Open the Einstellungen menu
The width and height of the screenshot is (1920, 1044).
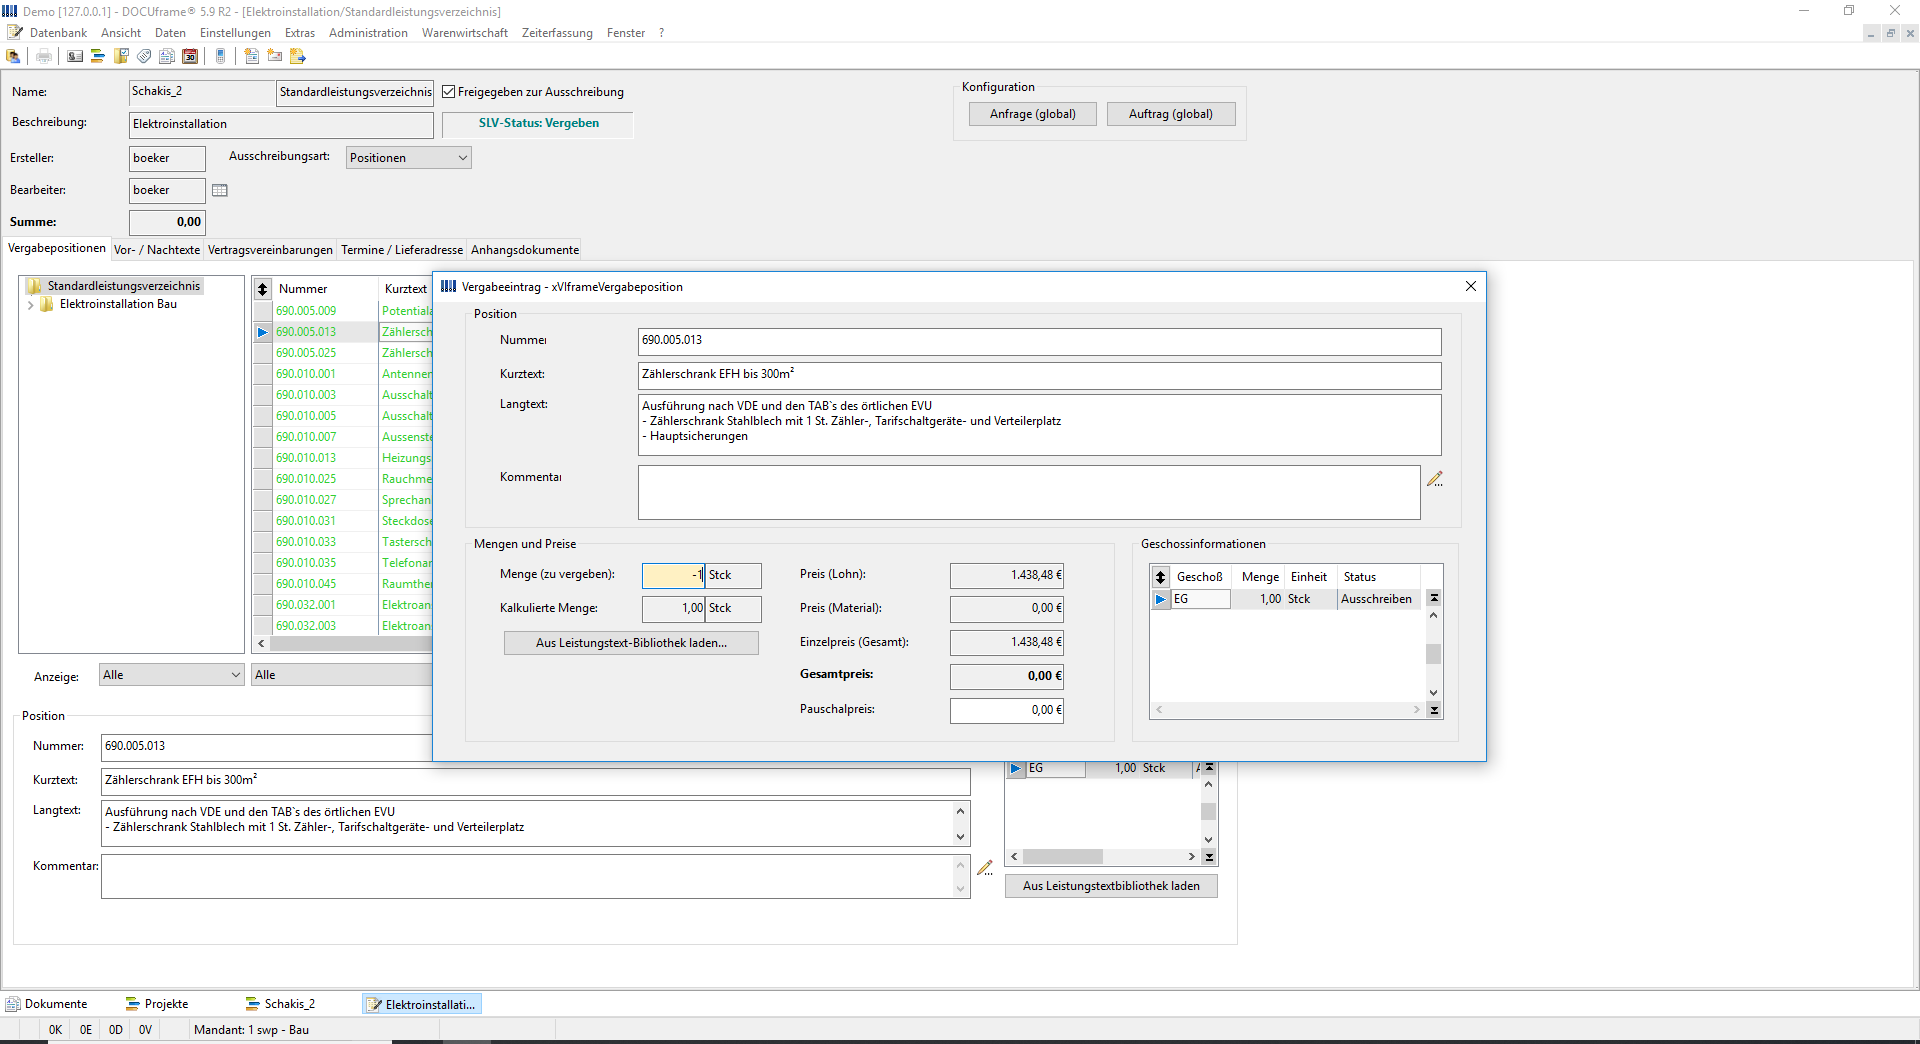[235, 33]
